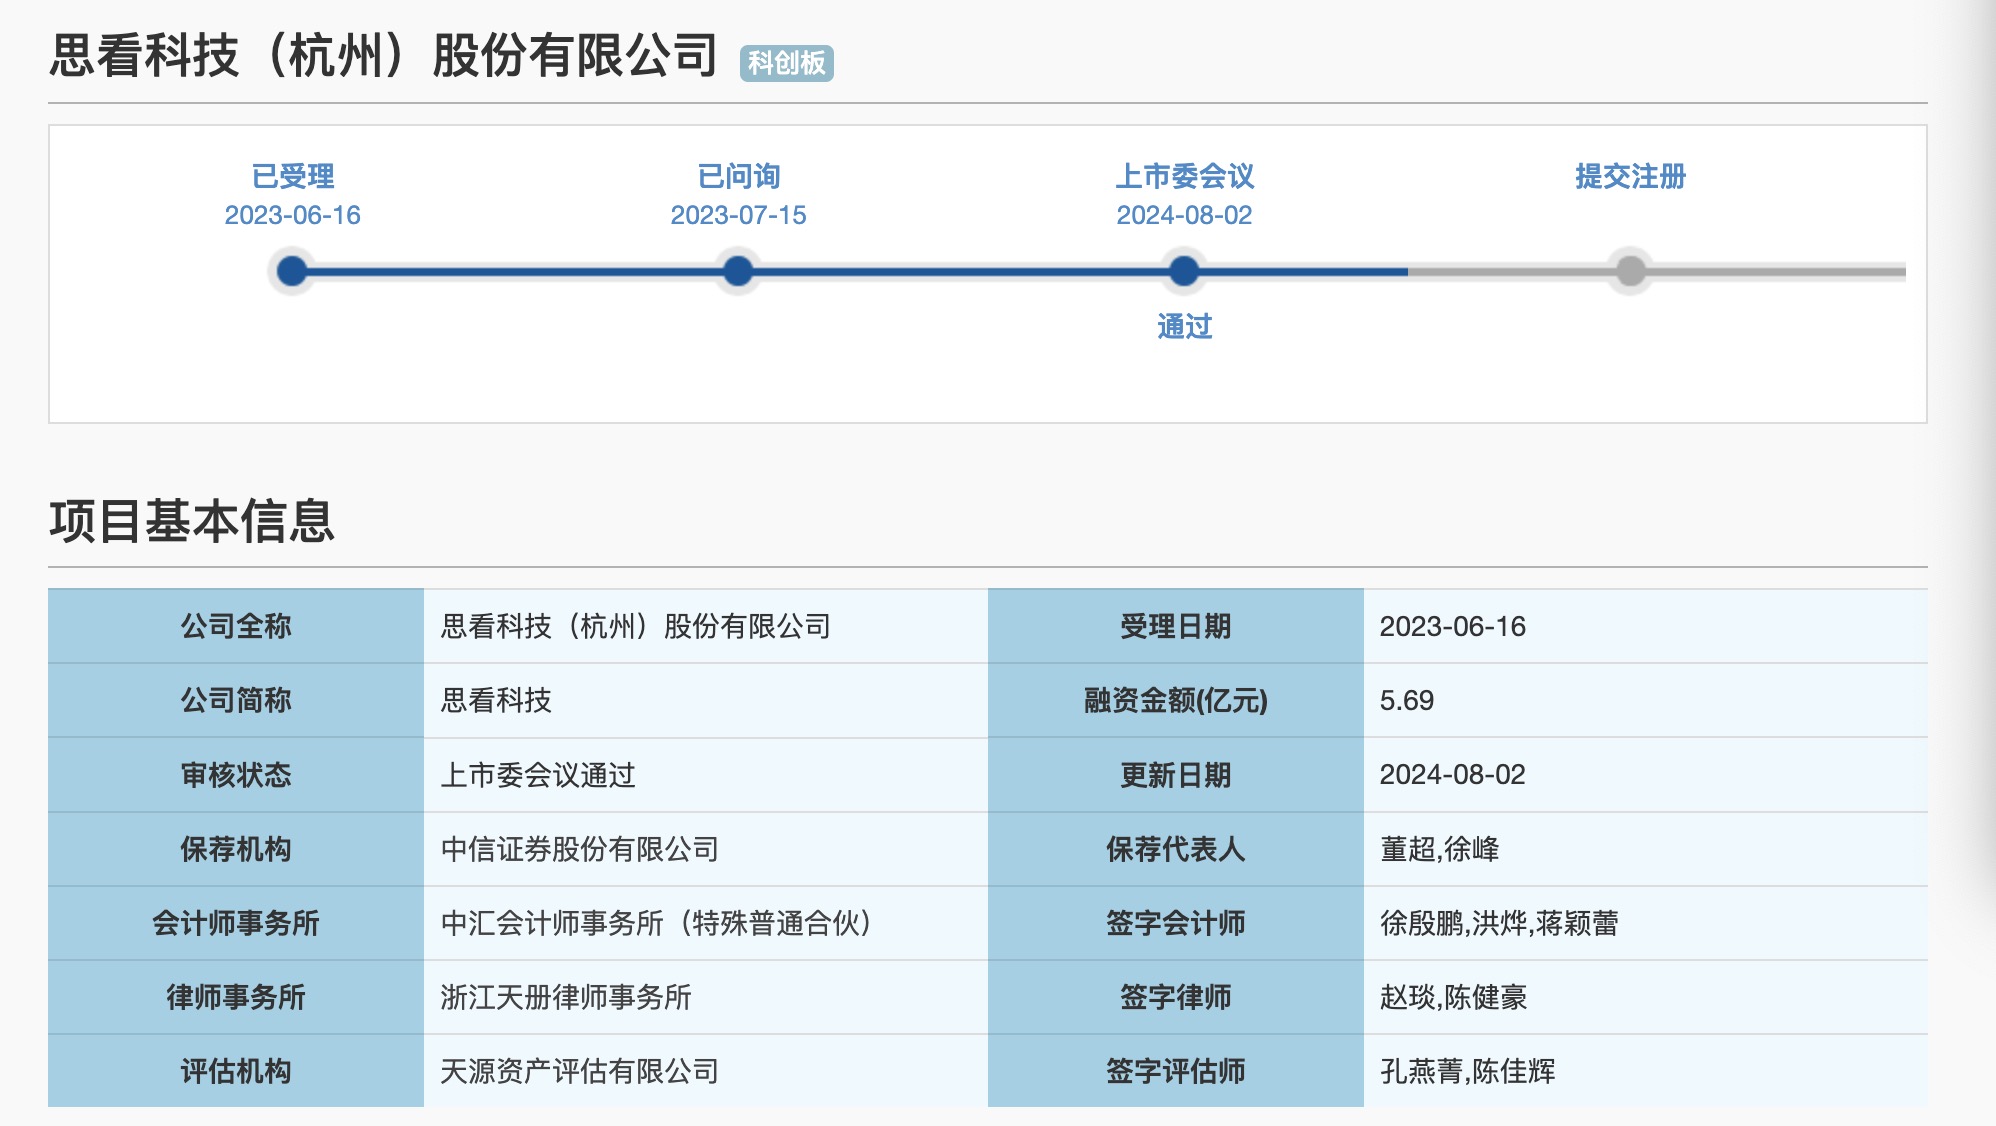
Task: Click the 通过 result label
Action: [1184, 326]
